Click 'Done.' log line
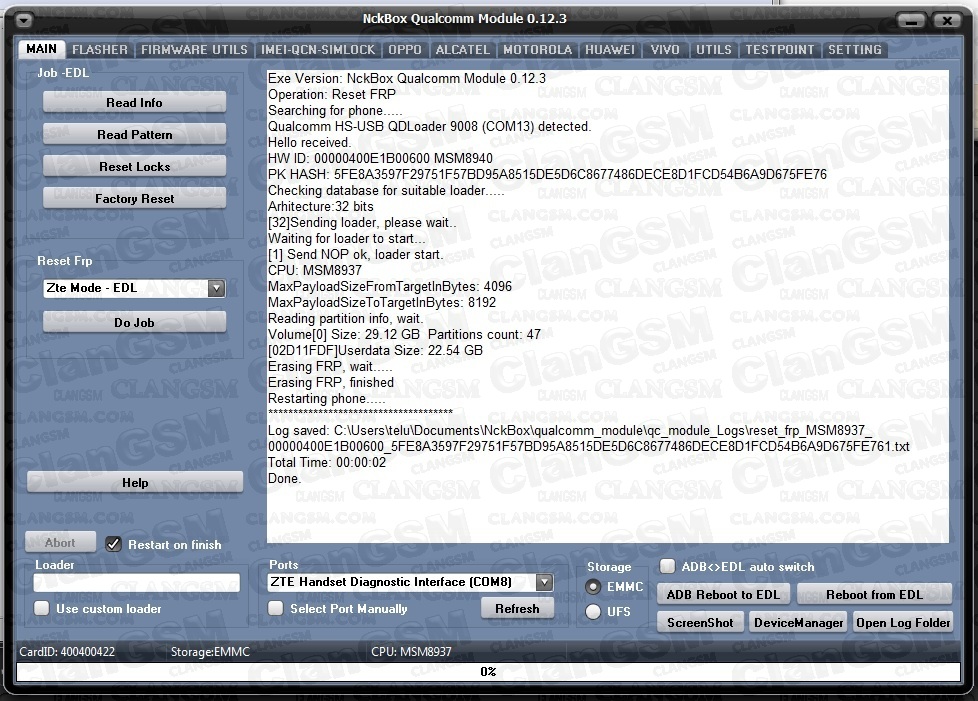The width and height of the screenshot is (978, 701). point(284,478)
